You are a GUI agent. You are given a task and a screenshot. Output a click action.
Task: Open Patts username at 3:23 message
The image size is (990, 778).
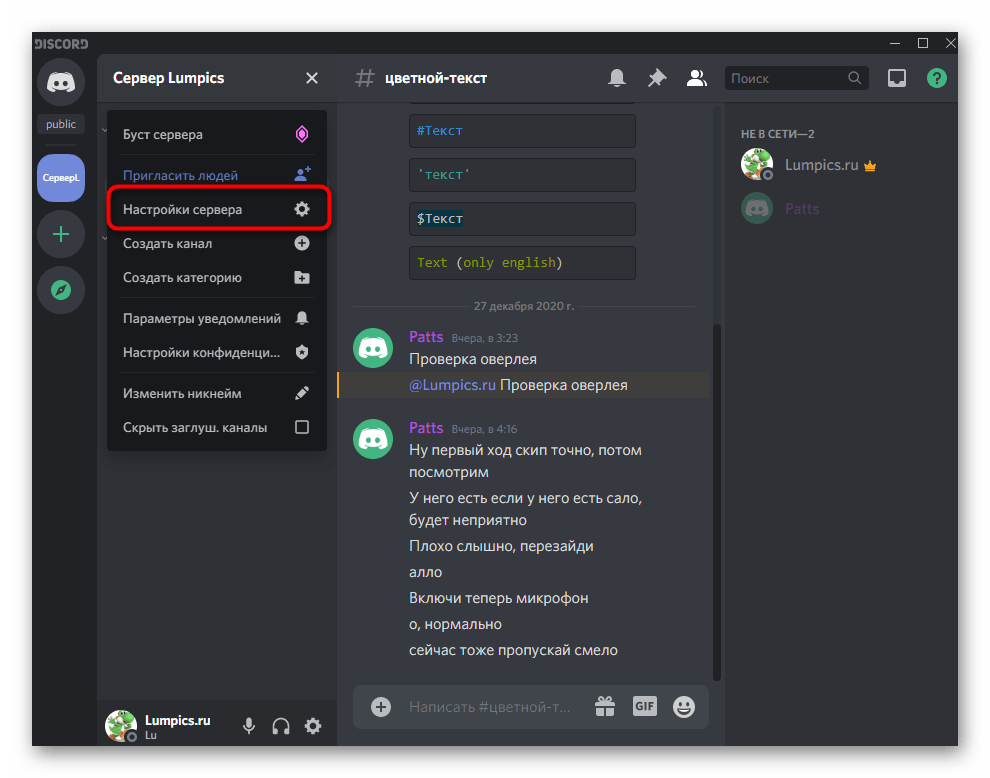pos(426,337)
